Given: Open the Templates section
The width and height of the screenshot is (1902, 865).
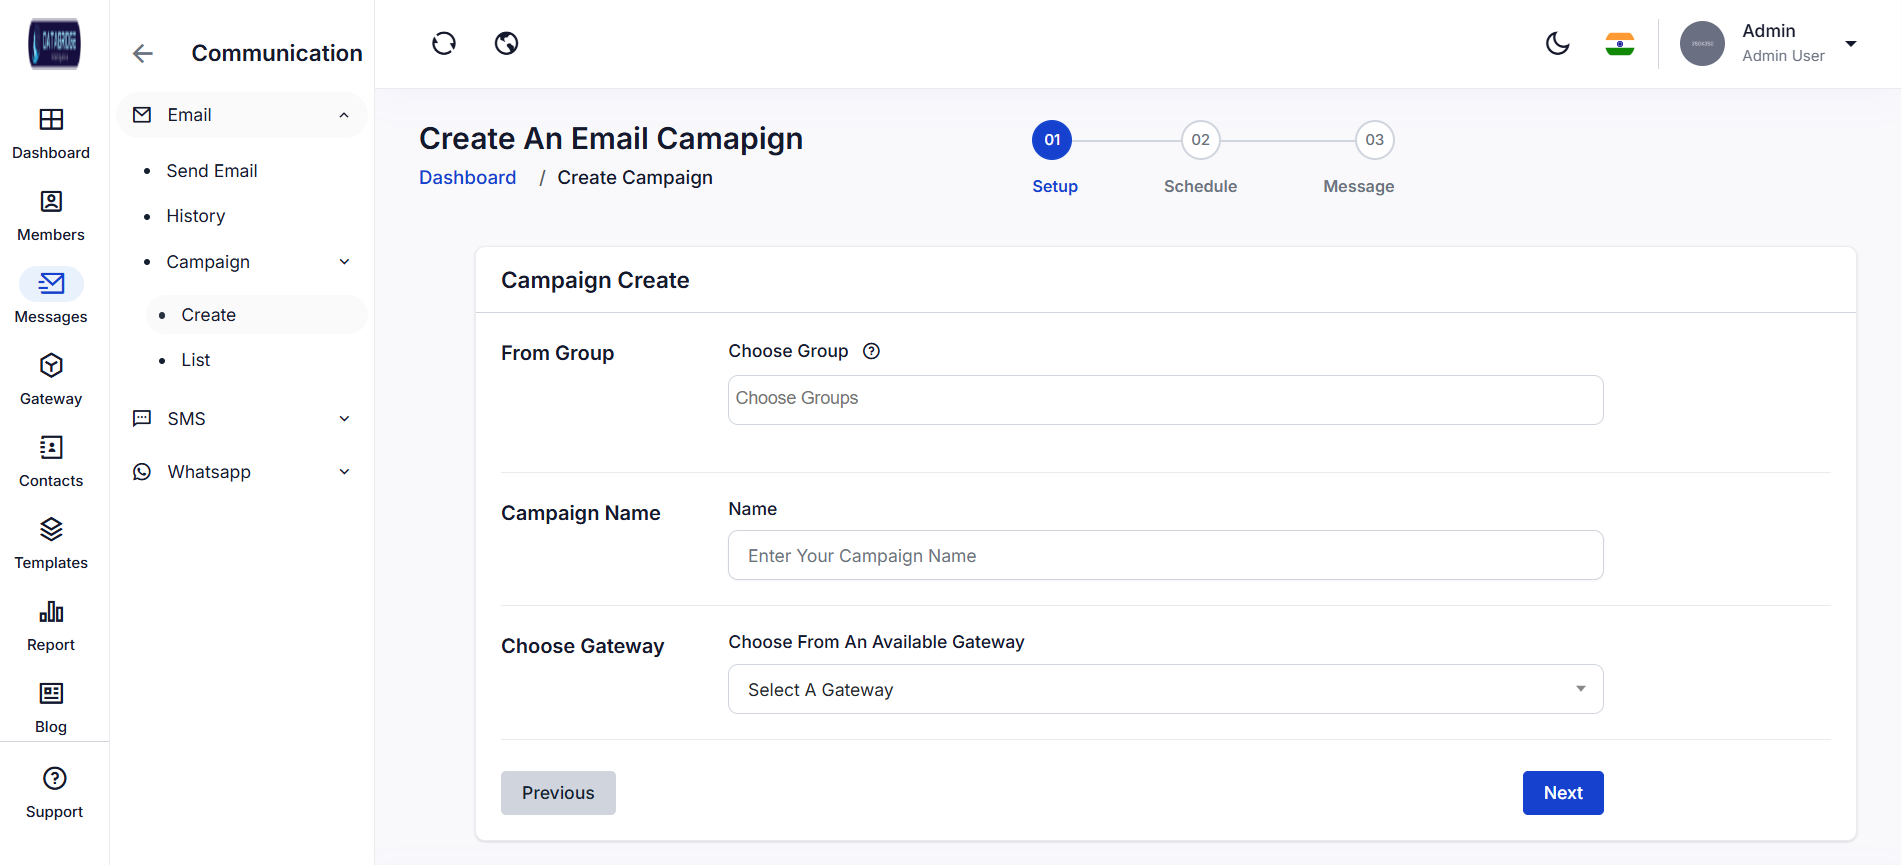Looking at the screenshot, I should (x=51, y=531).
